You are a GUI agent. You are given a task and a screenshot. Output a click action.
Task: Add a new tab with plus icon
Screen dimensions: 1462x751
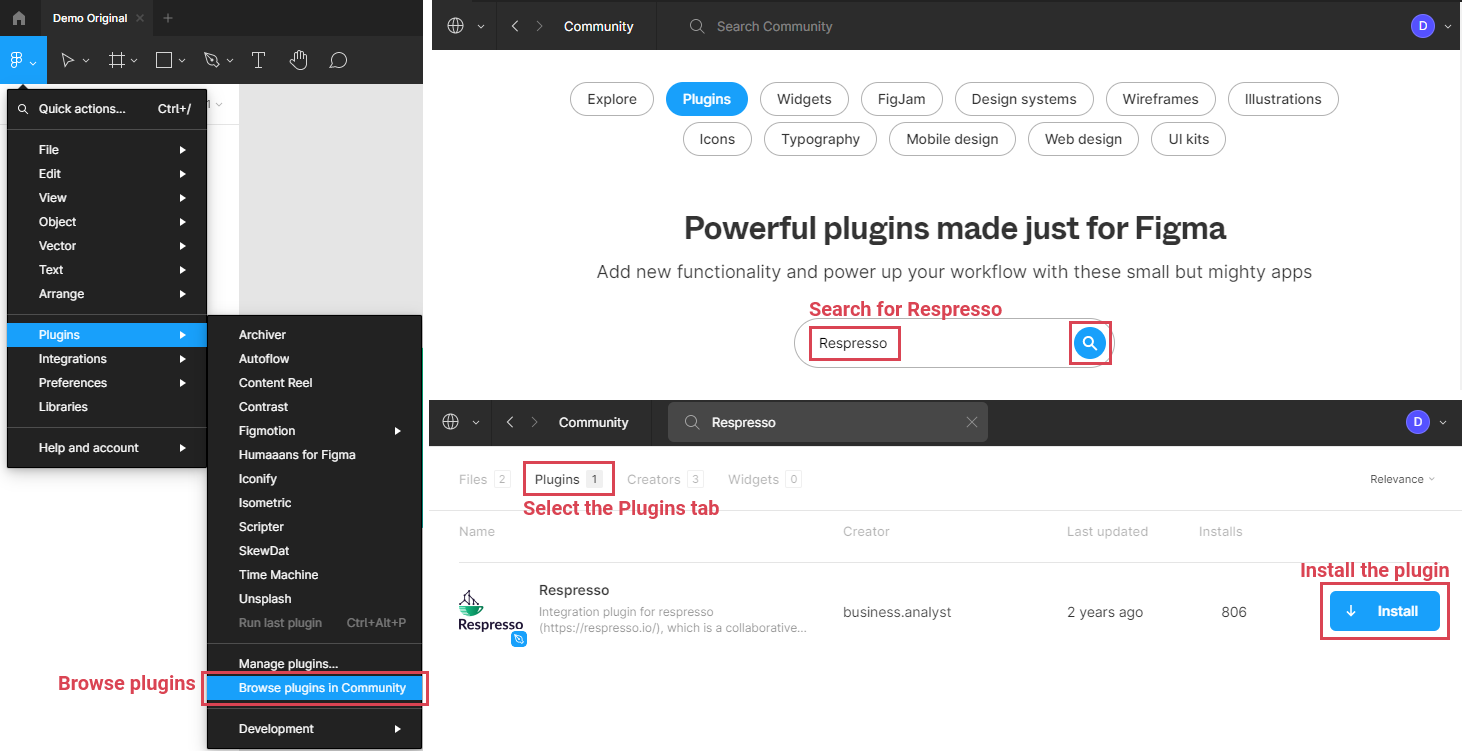(168, 18)
